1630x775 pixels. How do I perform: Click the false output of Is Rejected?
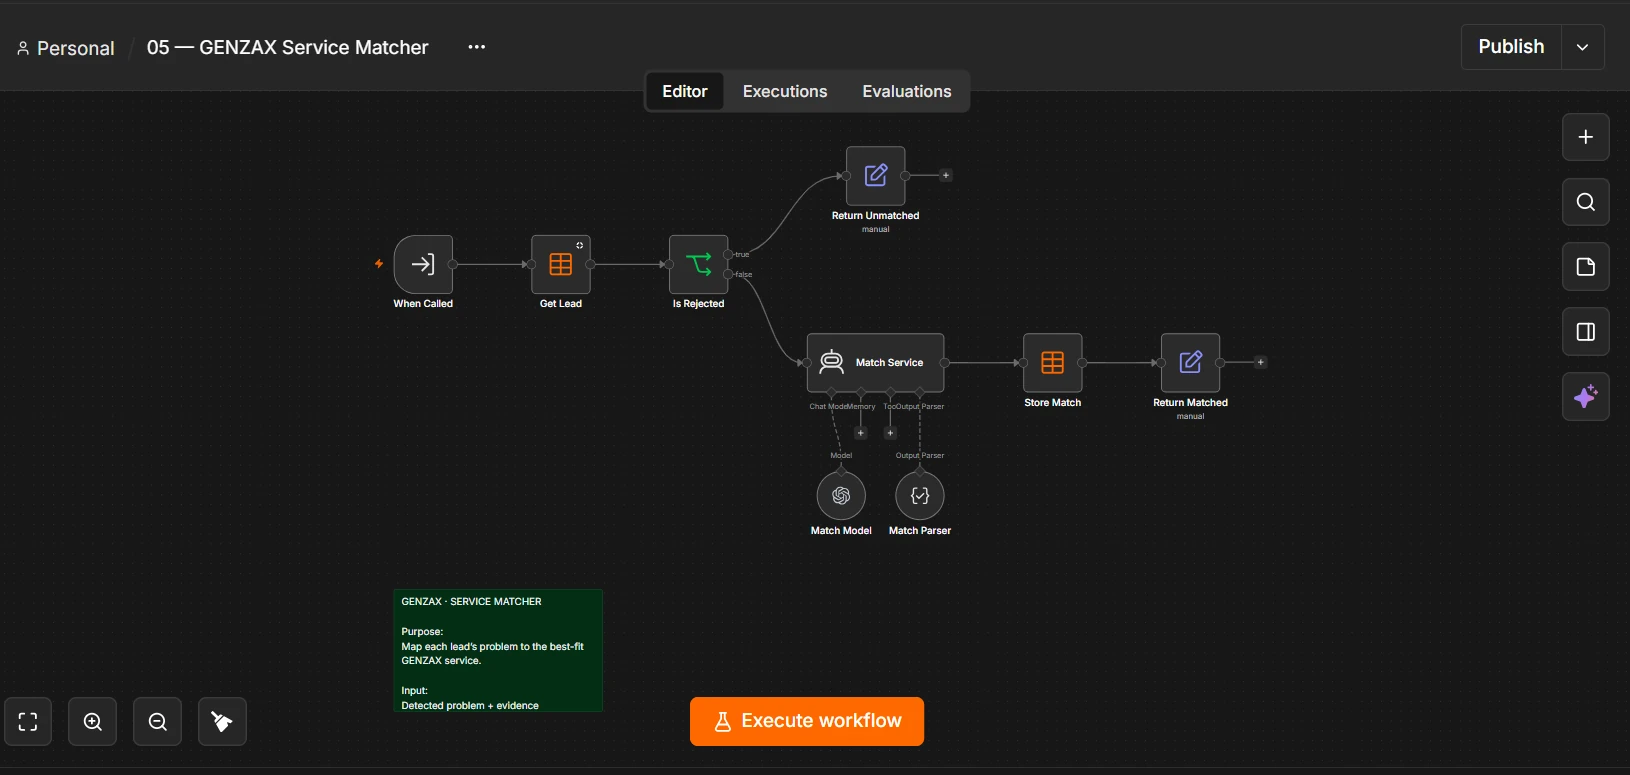click(729, 274)
